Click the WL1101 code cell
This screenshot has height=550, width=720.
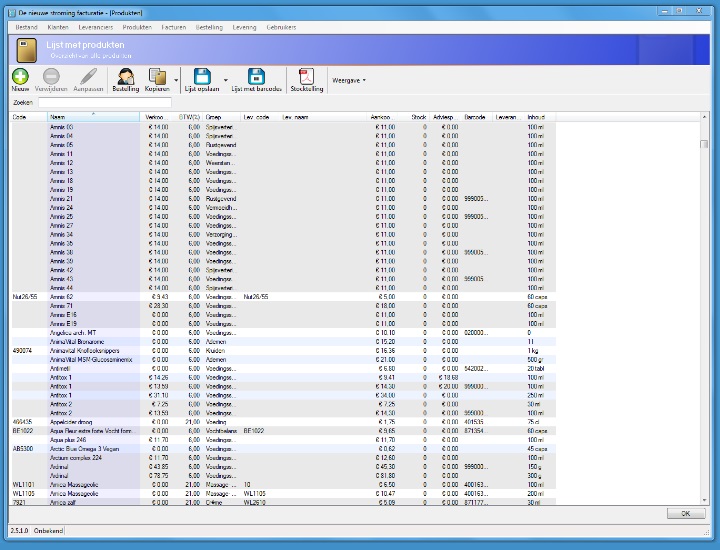pos(23,485)
